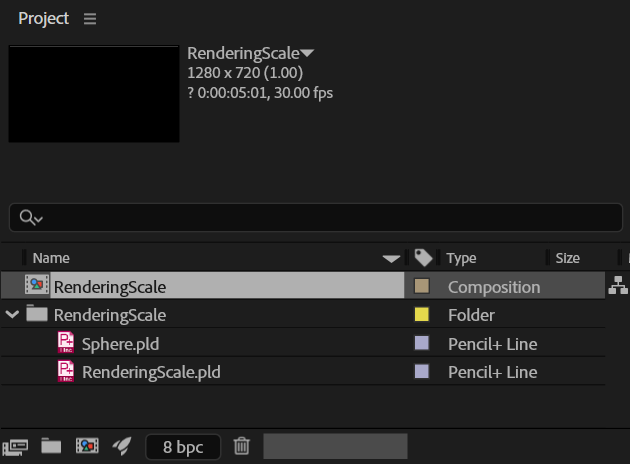The height and width of the screenshot is (464, 630).
Task: Open the Project panel hamburger menu
Action: 90,18
